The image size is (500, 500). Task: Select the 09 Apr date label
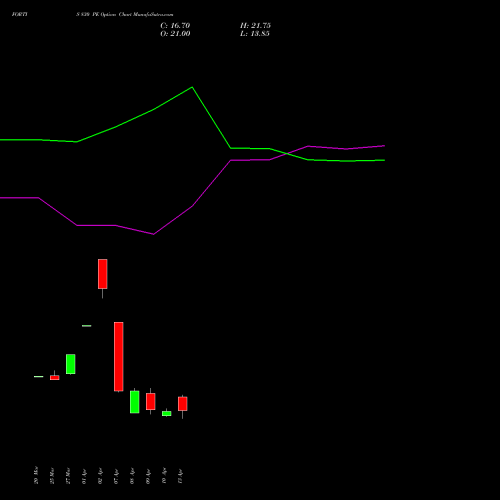(x=148, y=476)
